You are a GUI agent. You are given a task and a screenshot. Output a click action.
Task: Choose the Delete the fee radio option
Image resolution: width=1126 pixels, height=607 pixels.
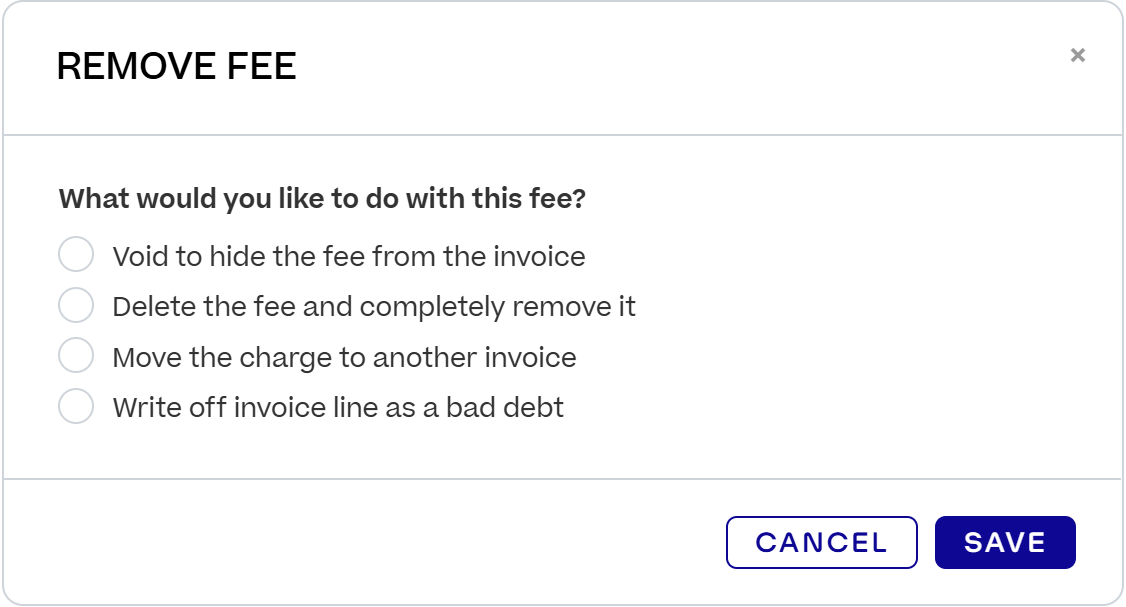pyautogui.click(x=76, y=305)
